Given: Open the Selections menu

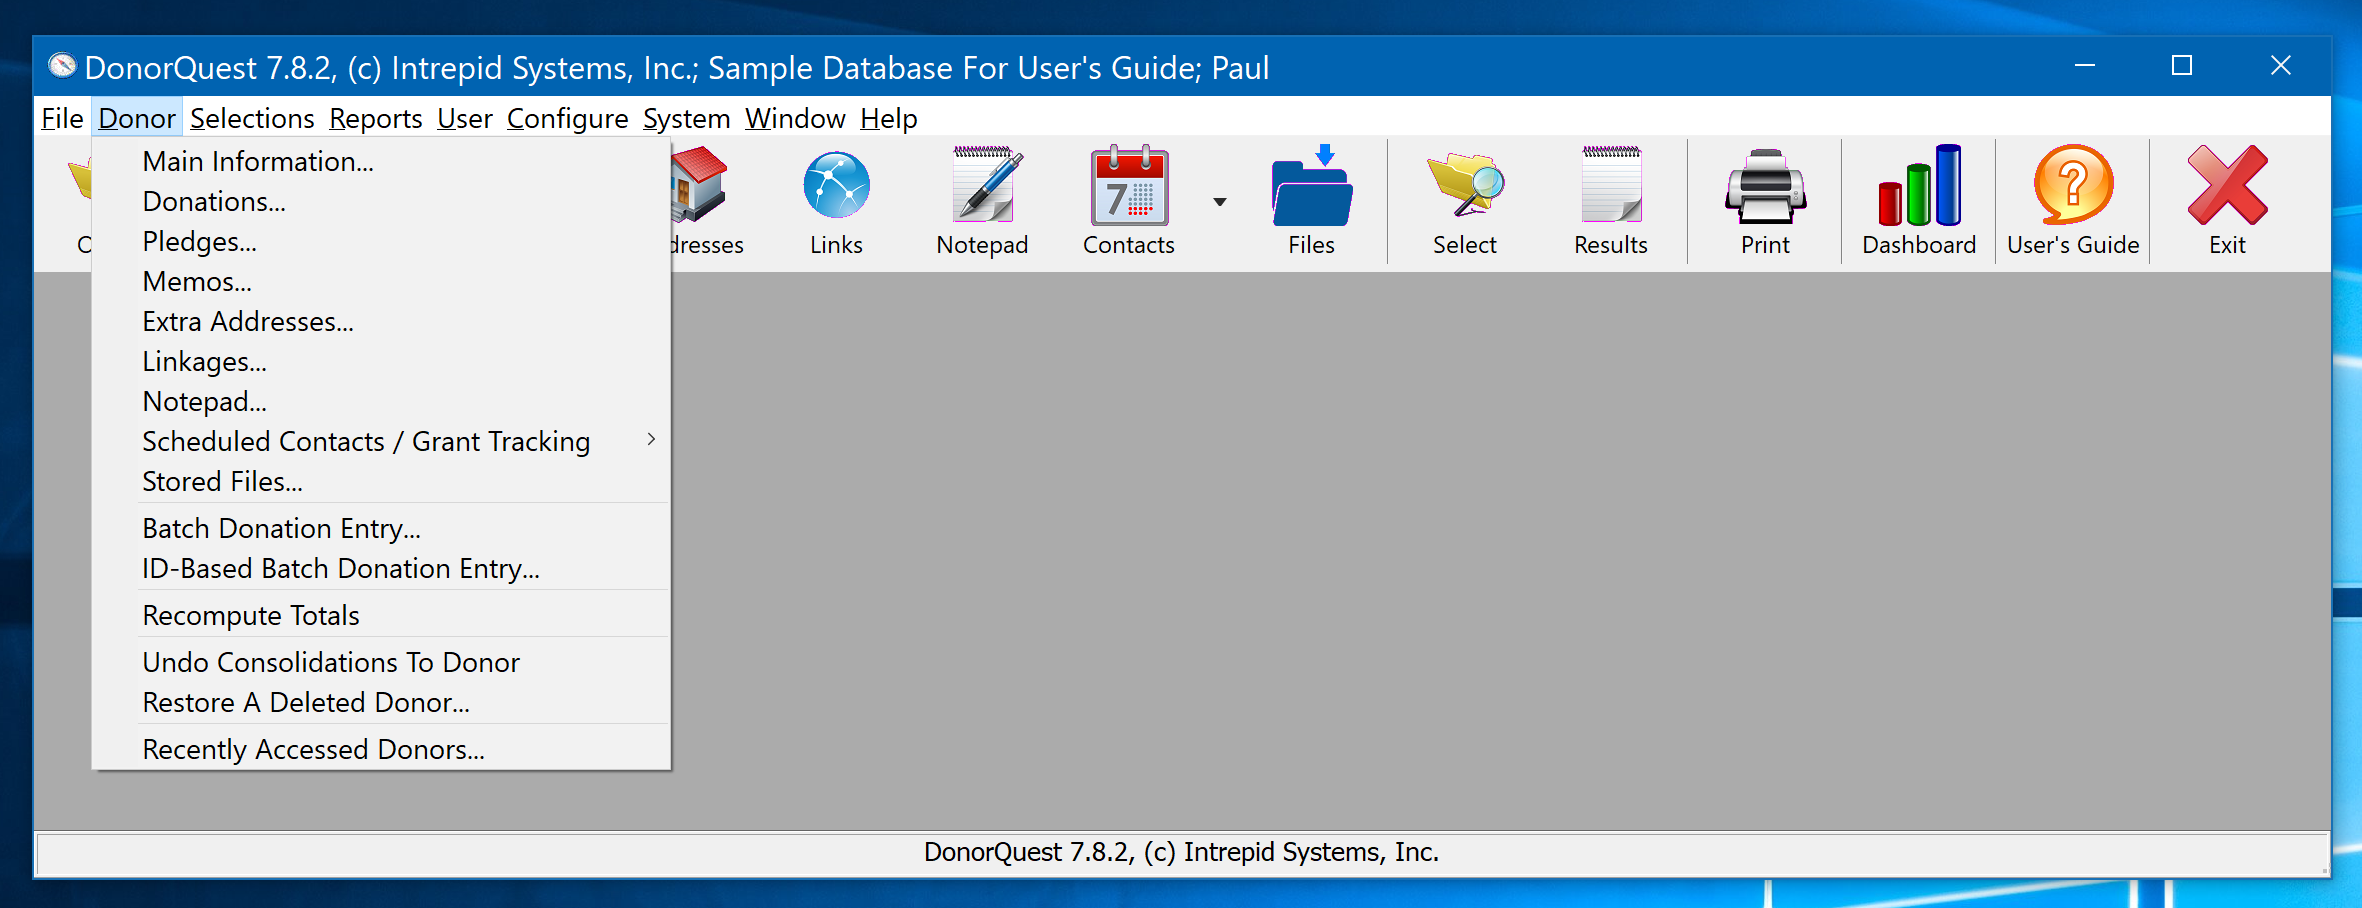Looking at the screenshot, I should coord(252,118).
